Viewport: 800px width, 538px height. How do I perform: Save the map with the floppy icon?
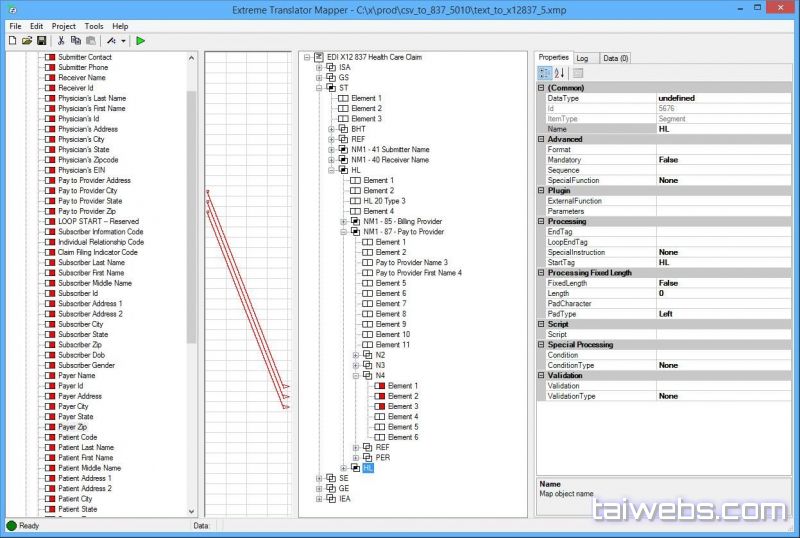41,40
